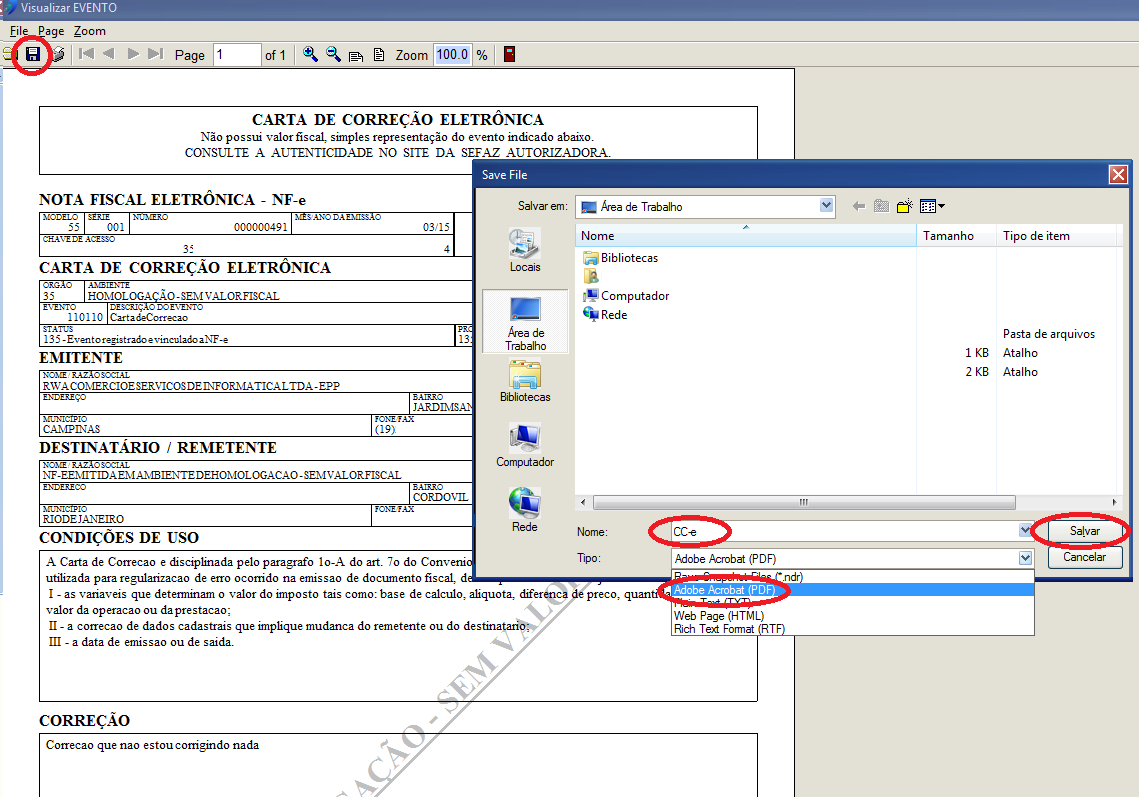Select Locais in the places sidebar
Image resolution: width=1139 pixels, height=797 pixels.
[x=524, y=251]
